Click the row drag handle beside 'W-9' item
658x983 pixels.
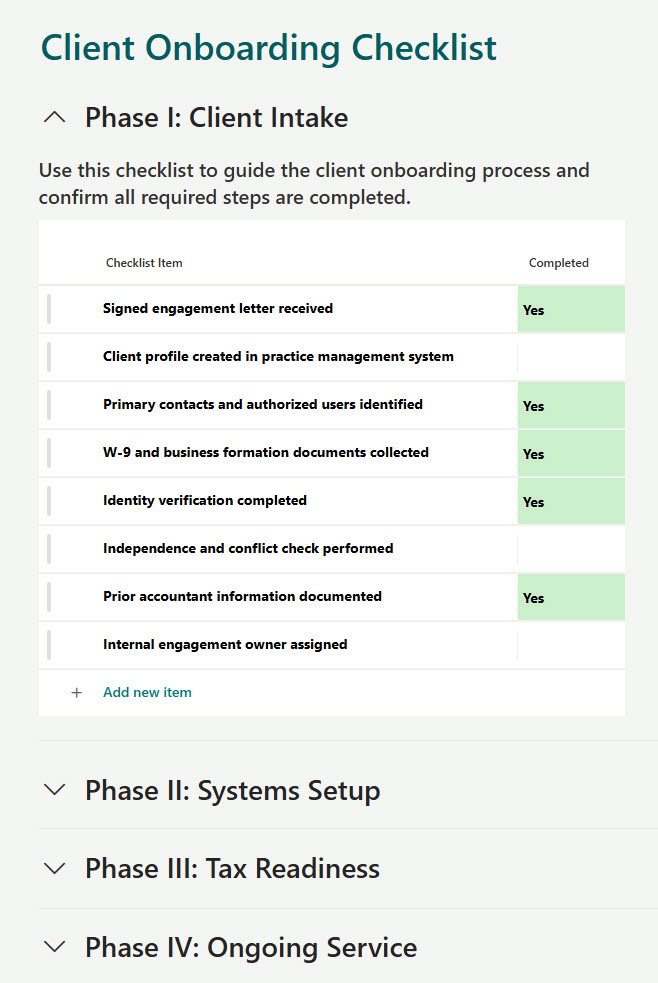coord(49,453)
